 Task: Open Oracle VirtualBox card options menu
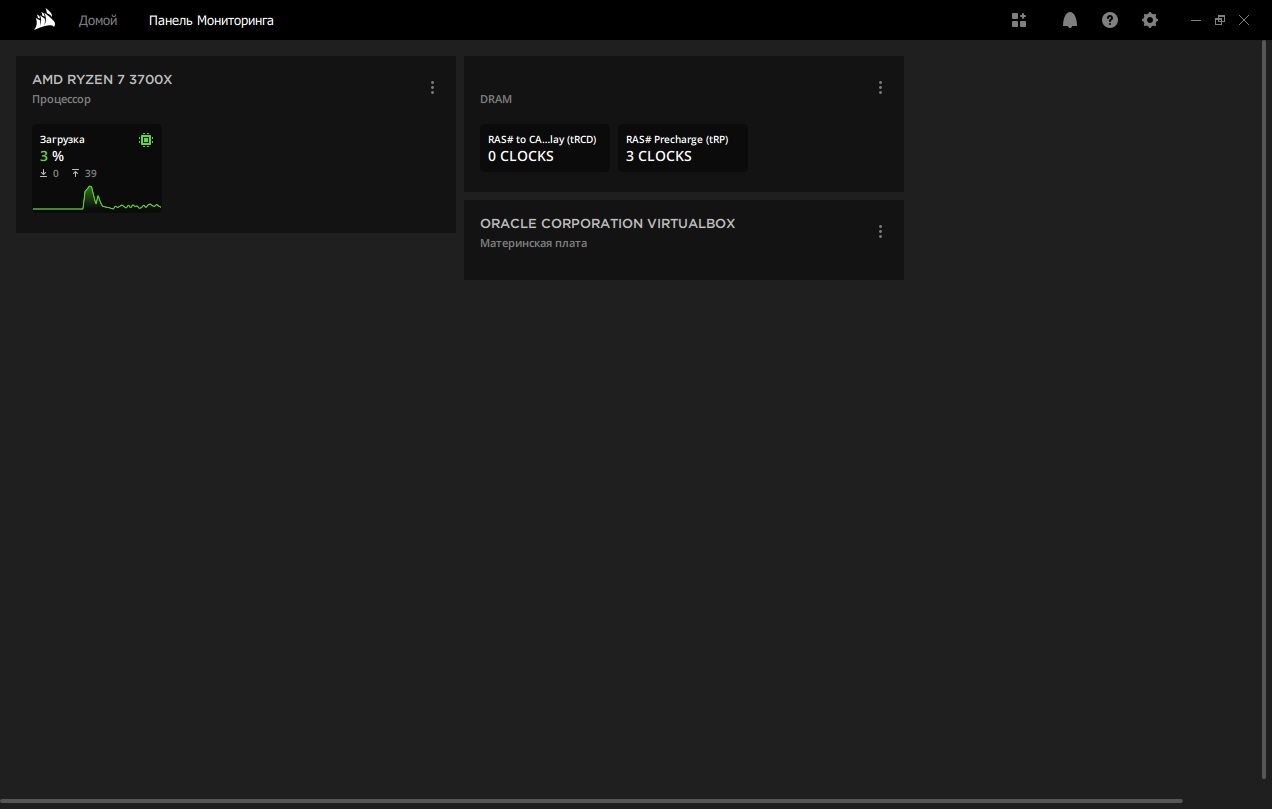tap(880, 232)
